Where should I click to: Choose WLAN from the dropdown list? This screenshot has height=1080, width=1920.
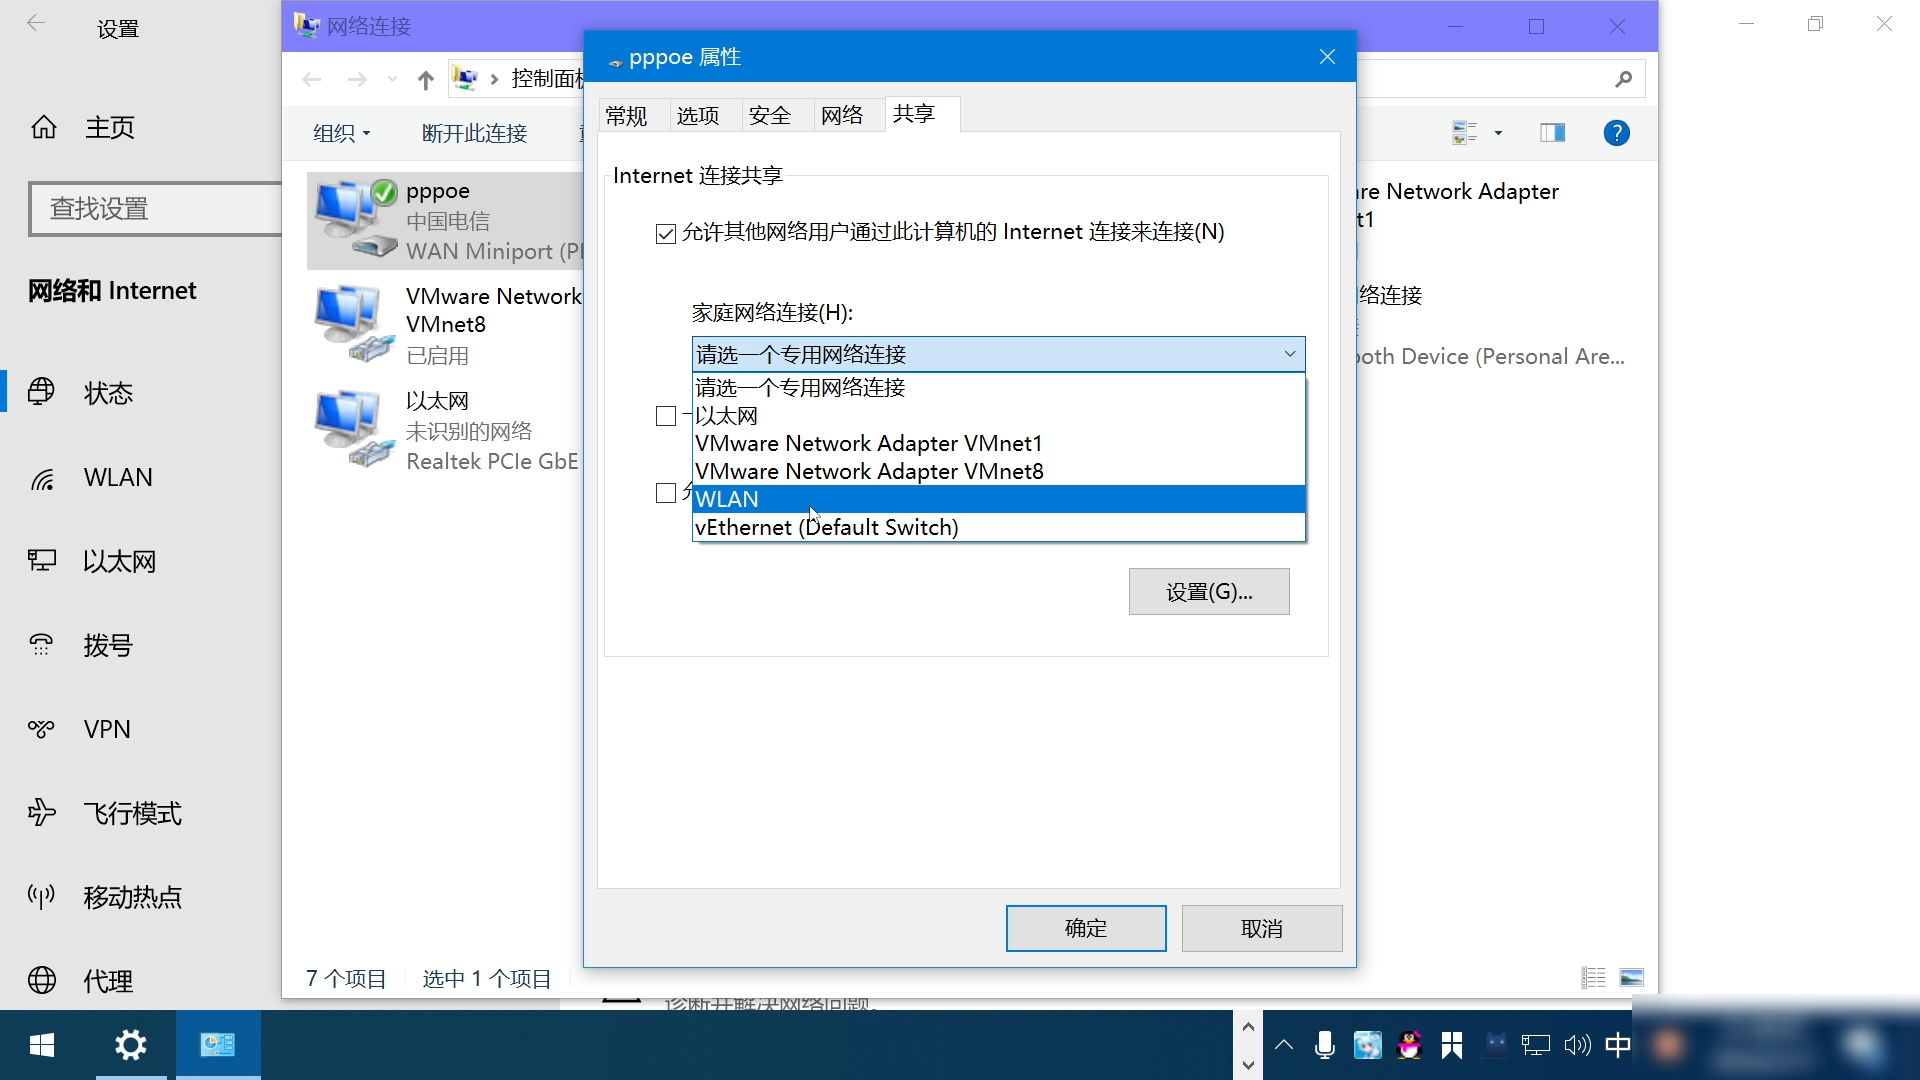pyautogui.click(x=727, y=499)
